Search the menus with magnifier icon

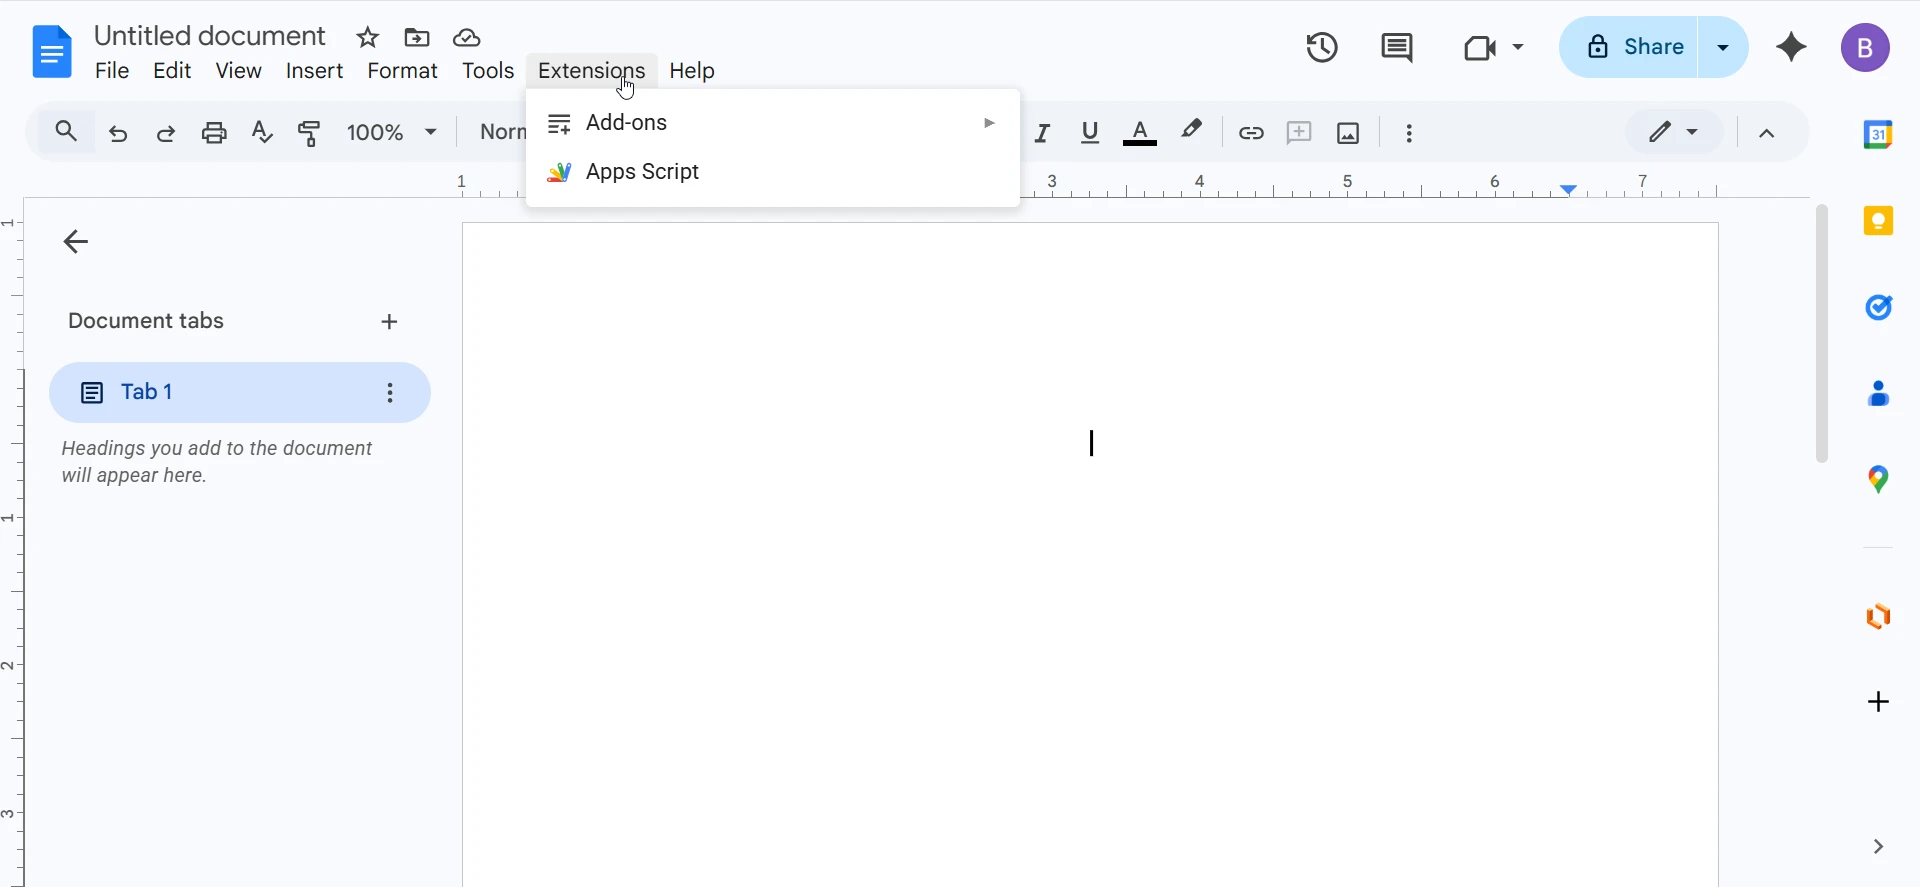coord(66,132)
